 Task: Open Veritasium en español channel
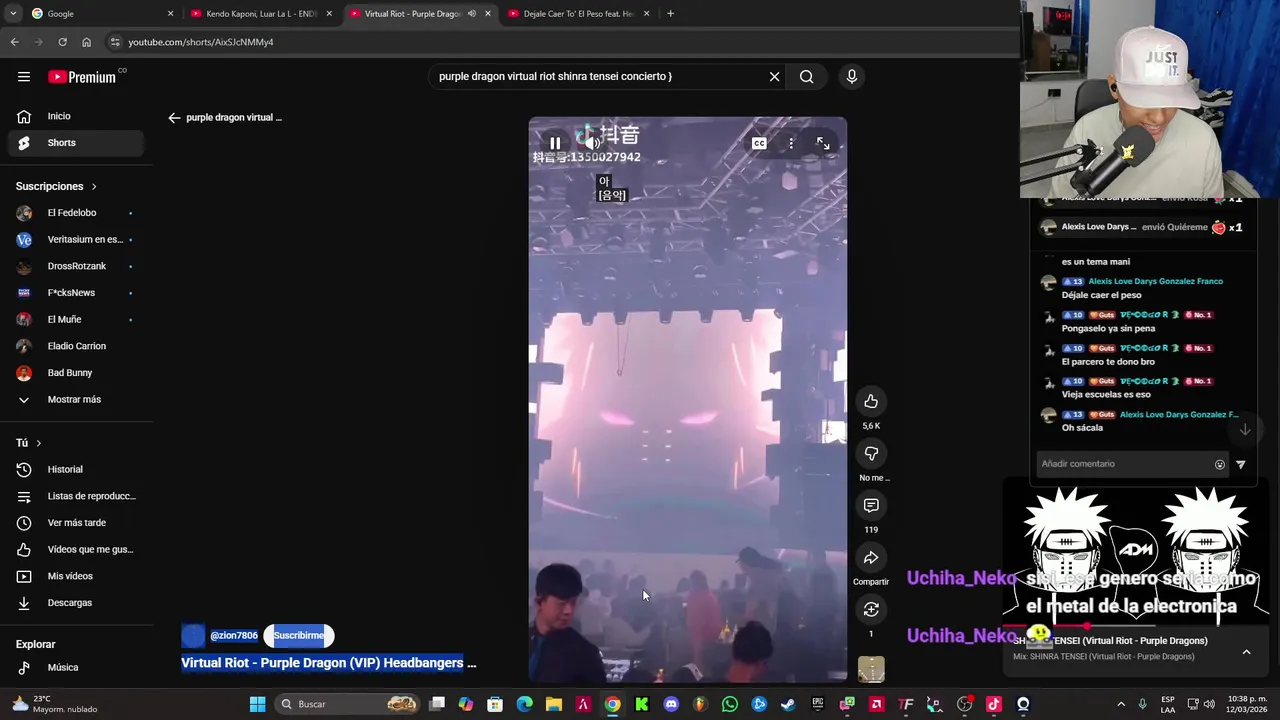coord(76,239)
